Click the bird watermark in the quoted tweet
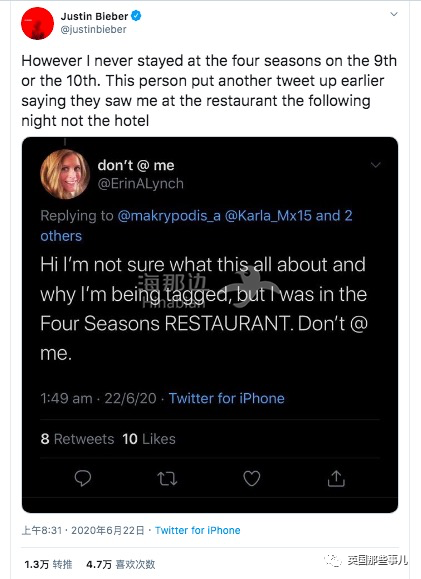Image resolution: width=421 pixels, height=579 pixels. [248, 287]
